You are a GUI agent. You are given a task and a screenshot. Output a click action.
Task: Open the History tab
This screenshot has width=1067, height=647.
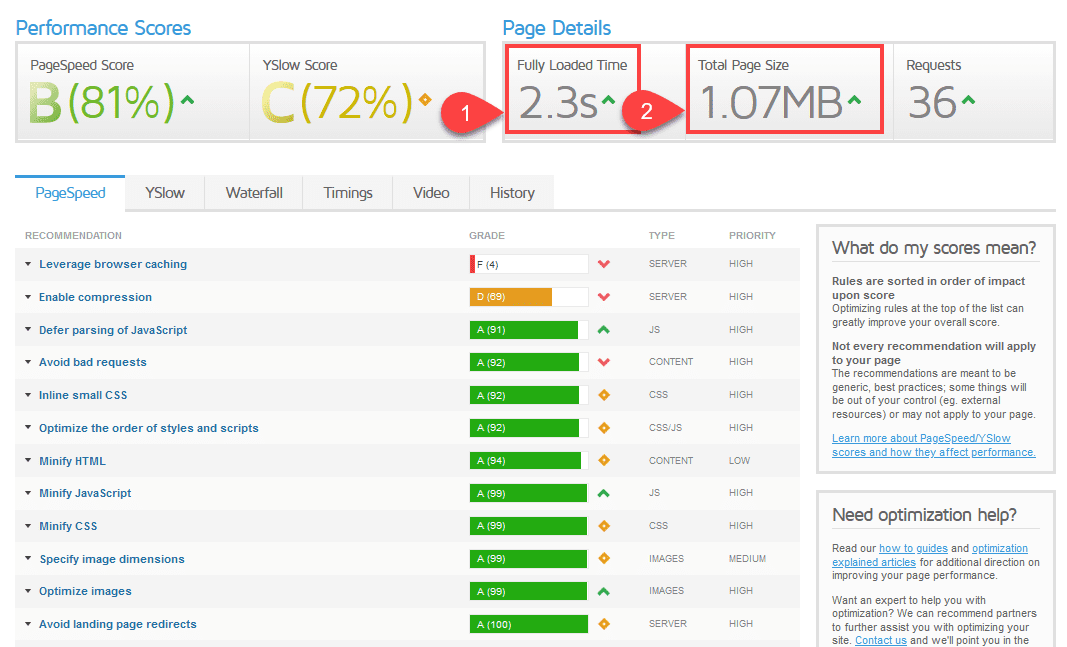511,192
